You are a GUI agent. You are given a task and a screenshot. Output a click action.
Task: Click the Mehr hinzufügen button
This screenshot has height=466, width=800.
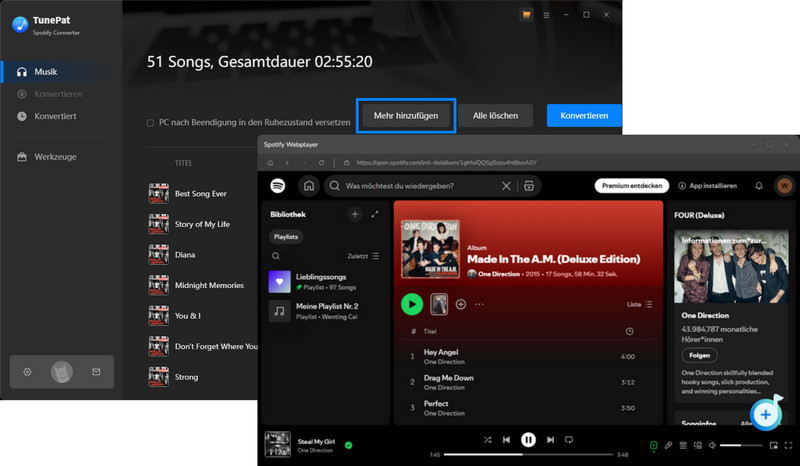(x=406, y=116)
